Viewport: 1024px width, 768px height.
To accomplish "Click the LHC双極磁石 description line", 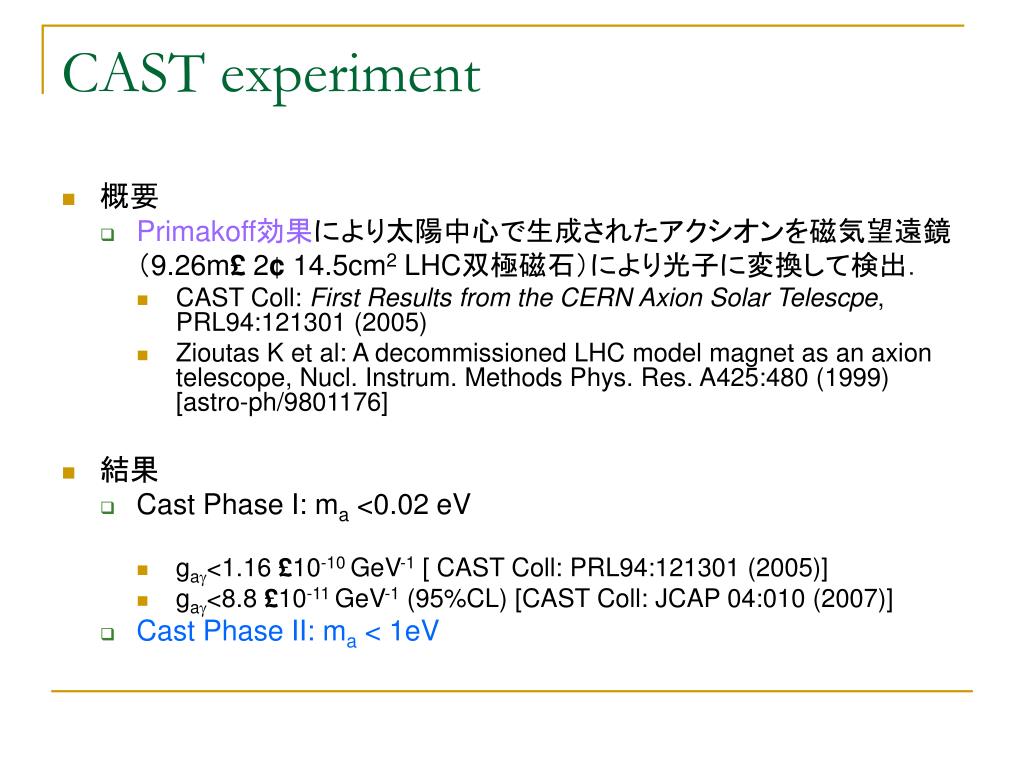I will [526, 266].
